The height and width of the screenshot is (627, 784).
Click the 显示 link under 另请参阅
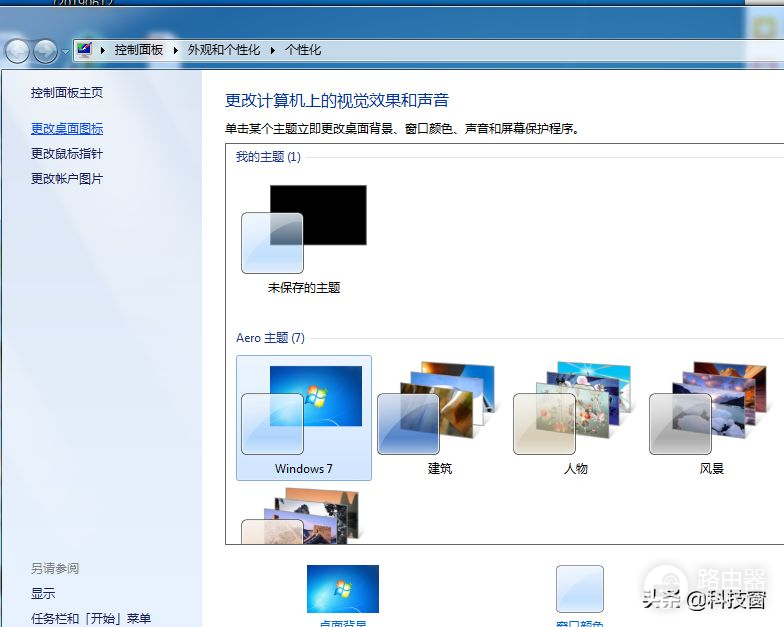pyautogui.click(x=43, y=594)
